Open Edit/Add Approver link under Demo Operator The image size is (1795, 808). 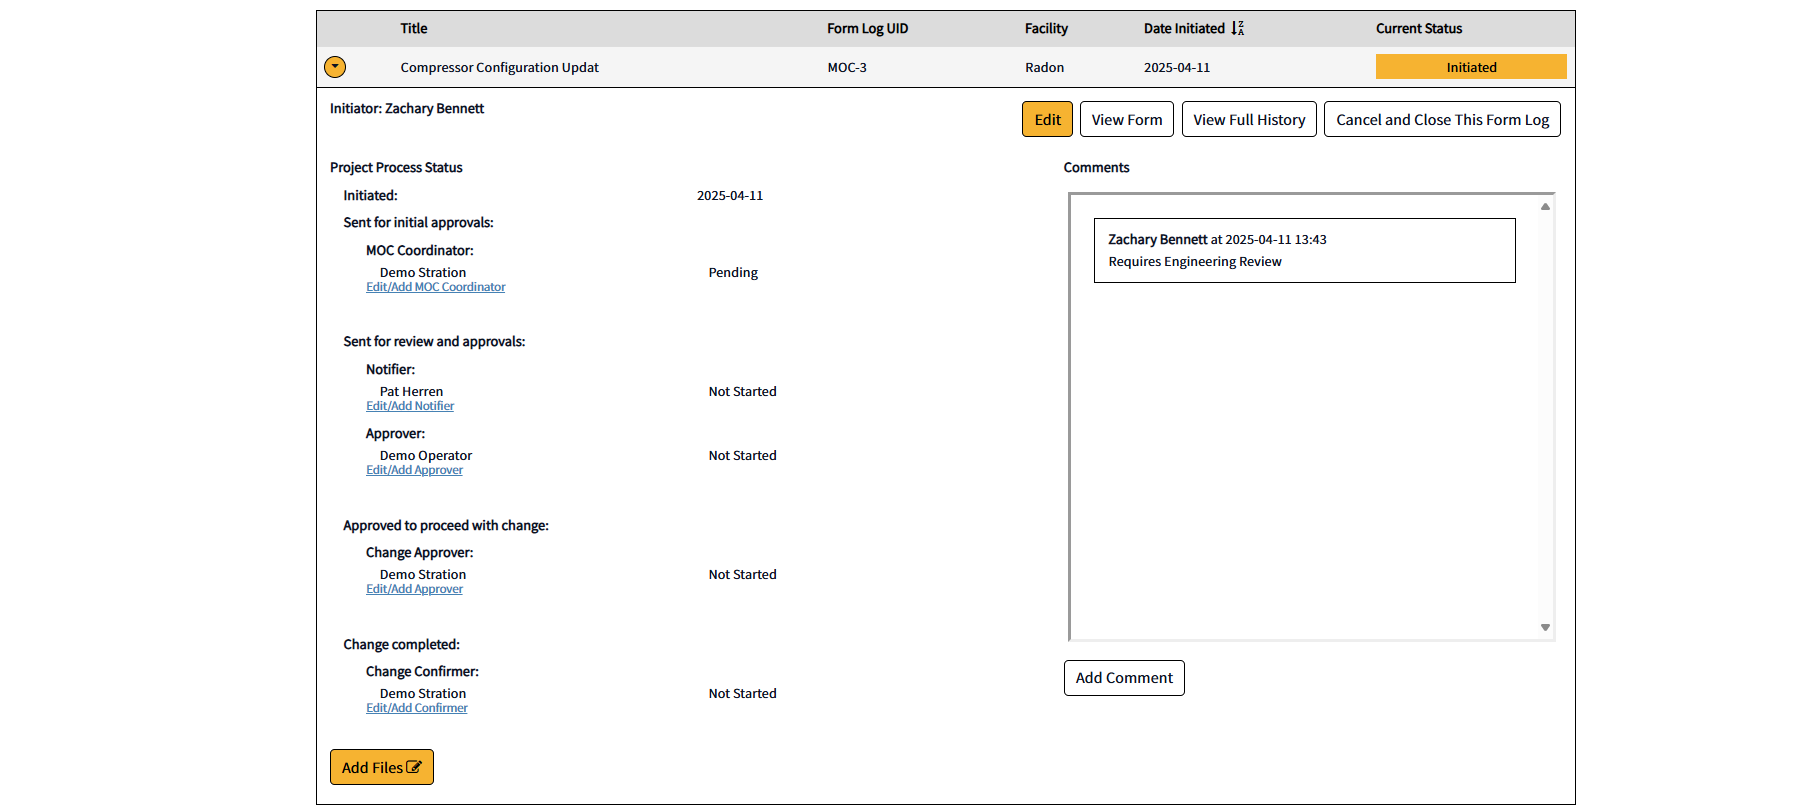coord(414,470)
